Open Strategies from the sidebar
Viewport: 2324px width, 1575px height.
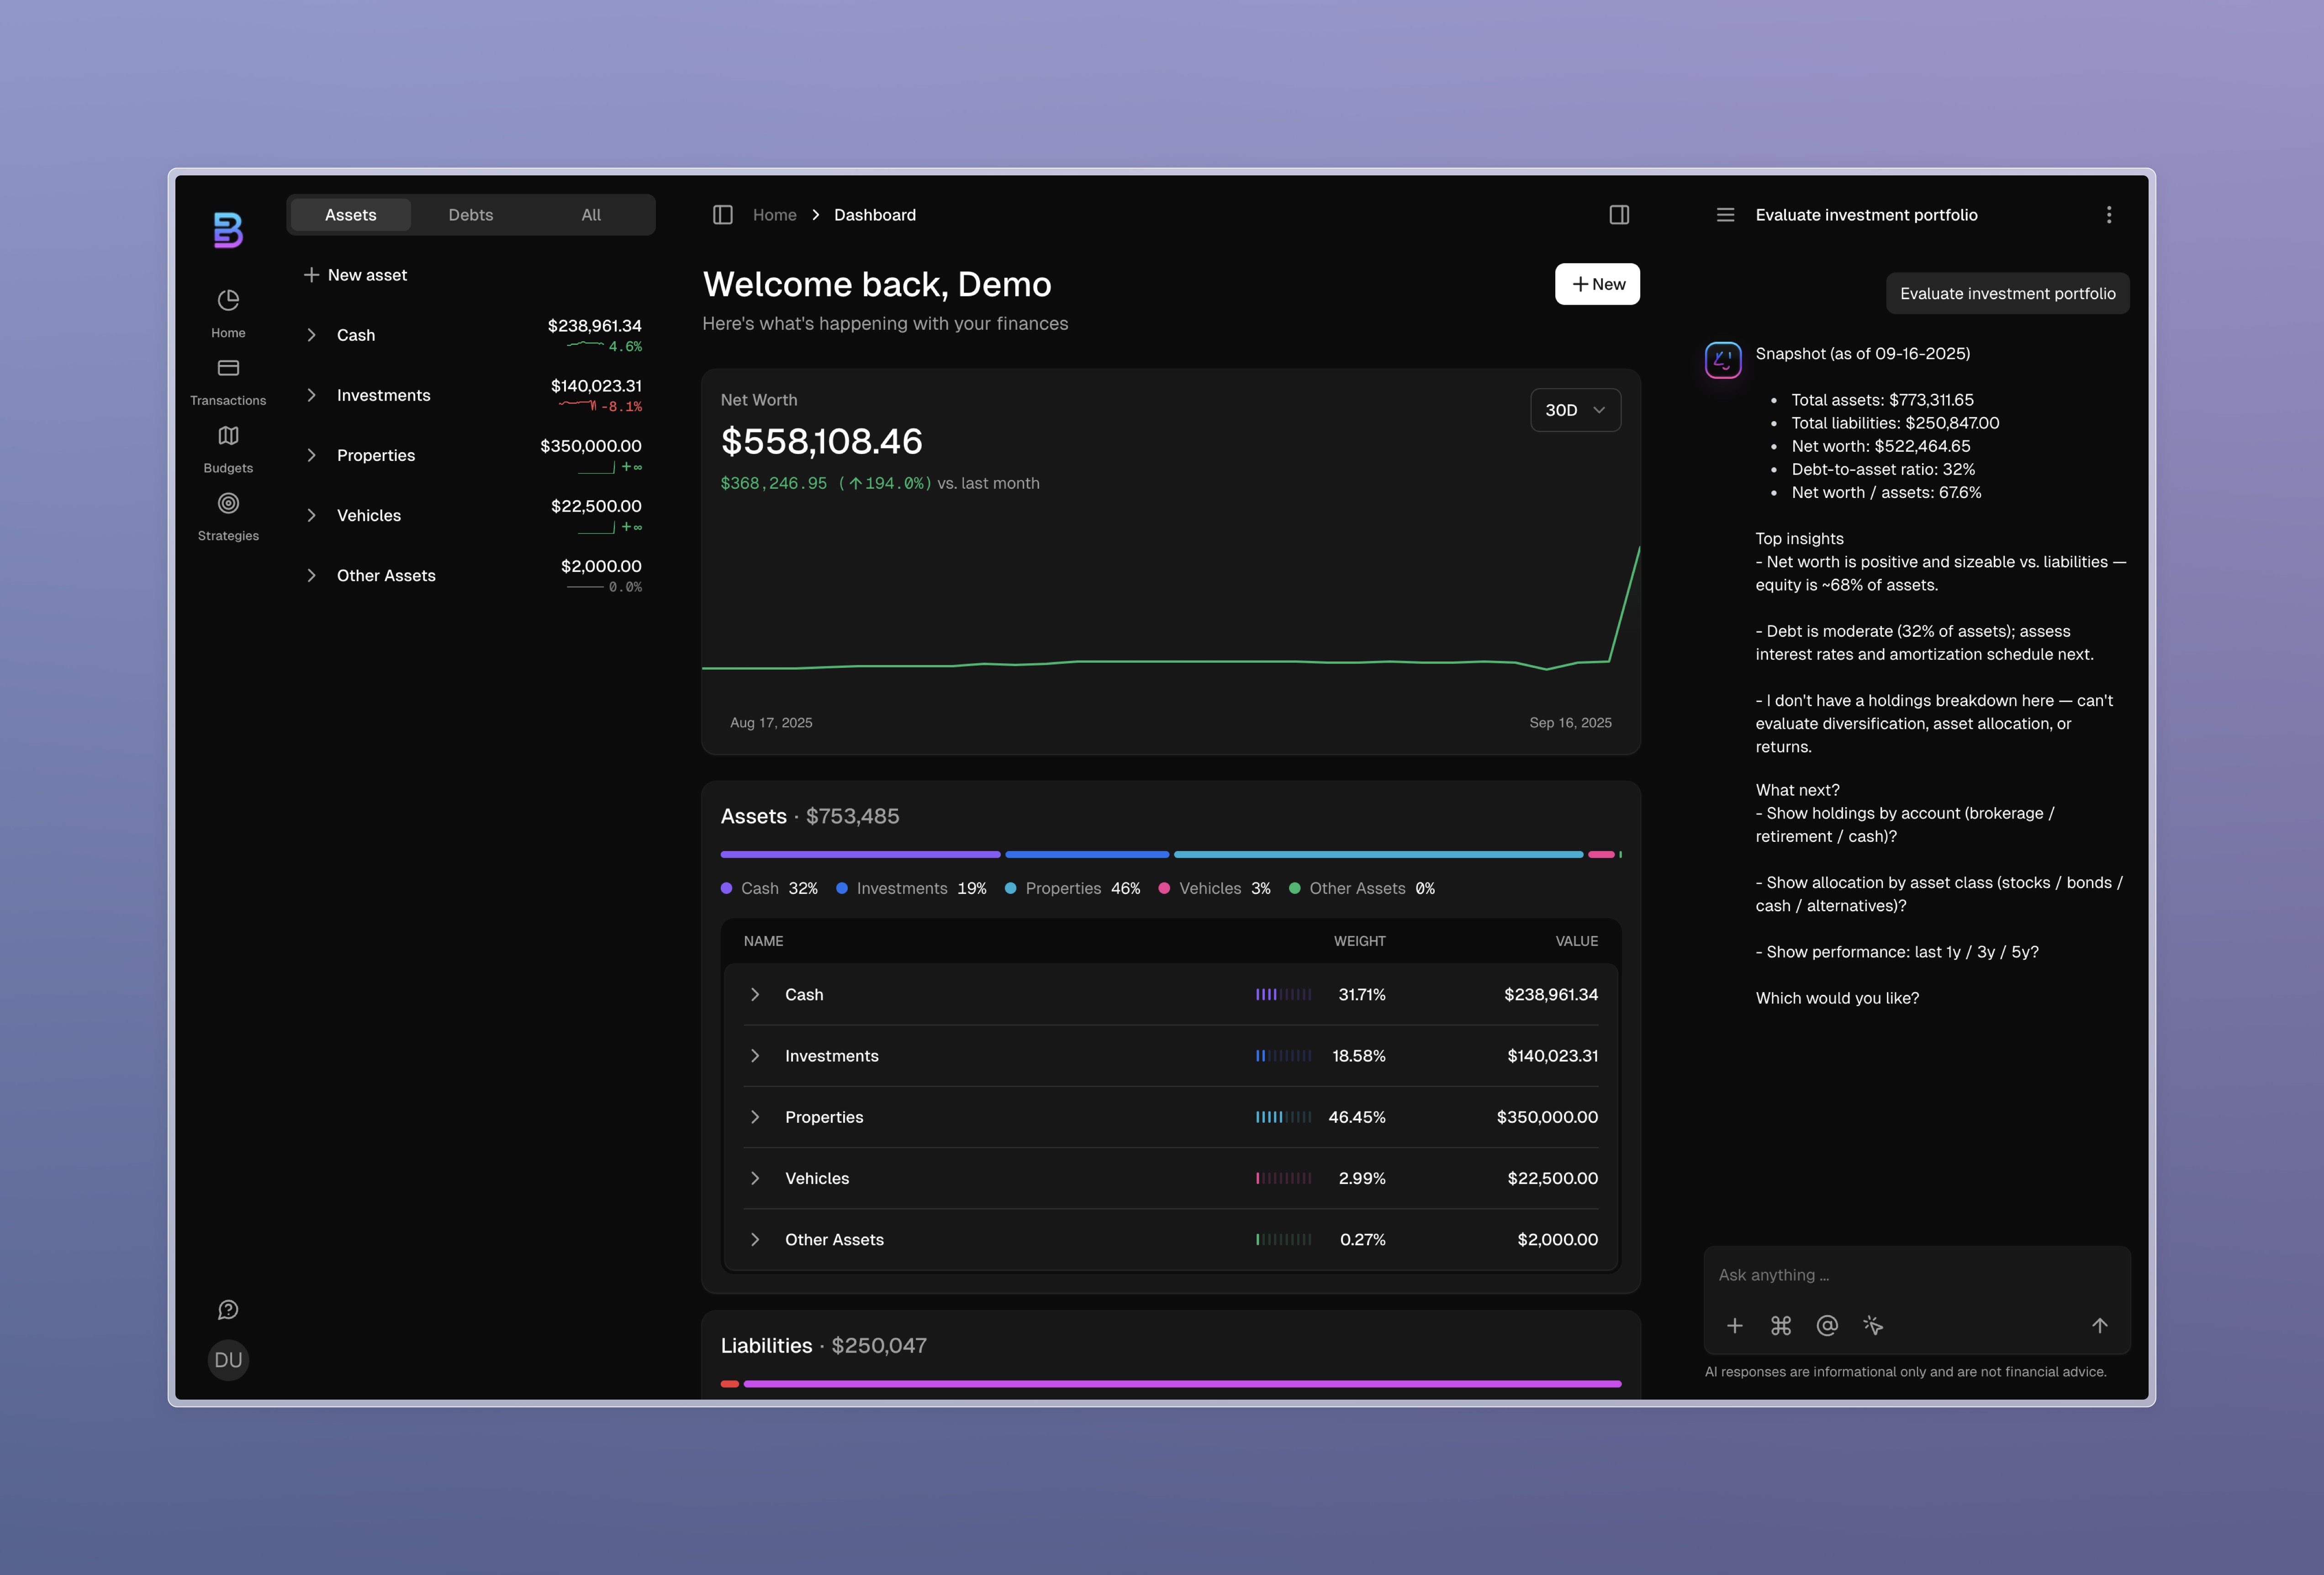tap(228, 513)
